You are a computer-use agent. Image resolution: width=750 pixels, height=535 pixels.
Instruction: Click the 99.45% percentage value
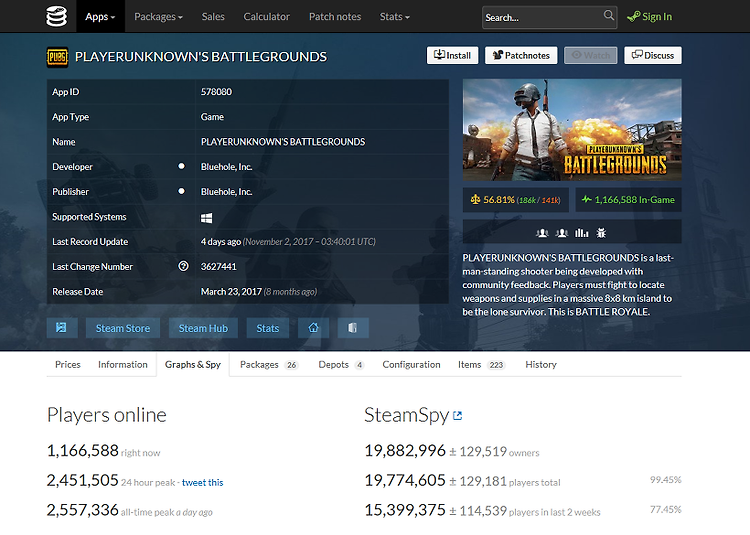click(x=665, y=480)
